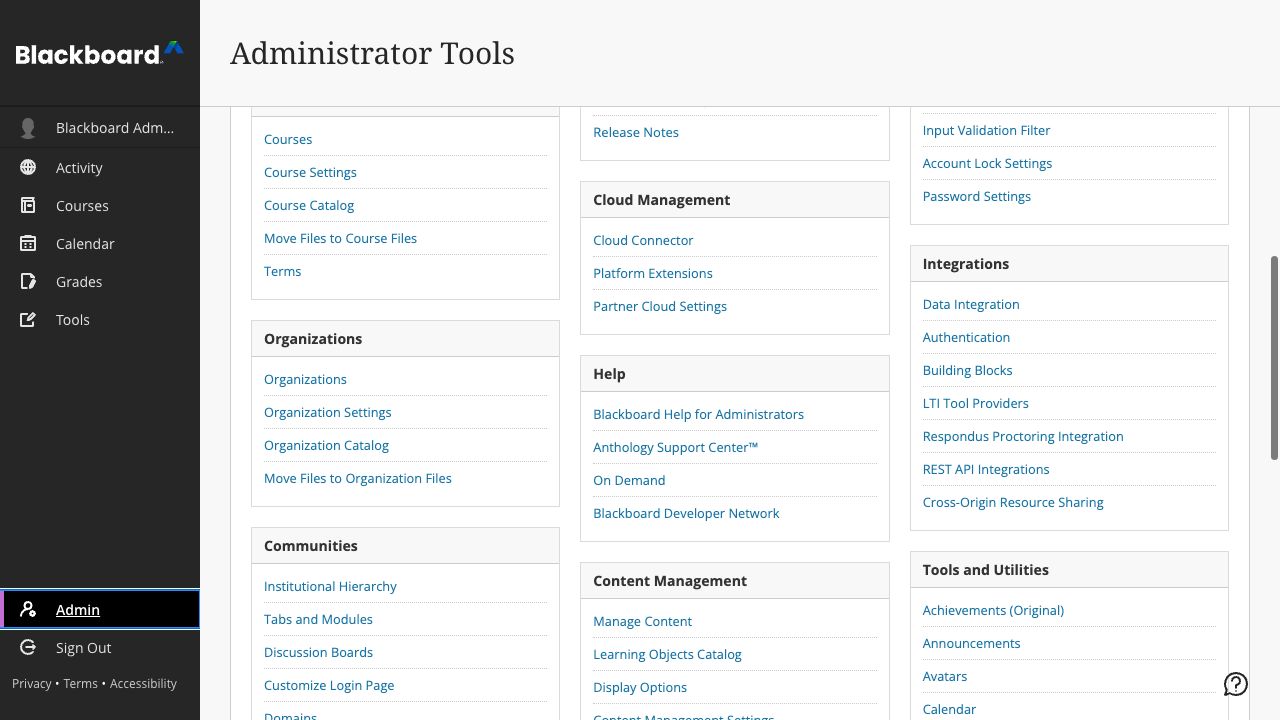Open the help question mark bubble
This screenshot has height=720, width=1280.
1236,684
